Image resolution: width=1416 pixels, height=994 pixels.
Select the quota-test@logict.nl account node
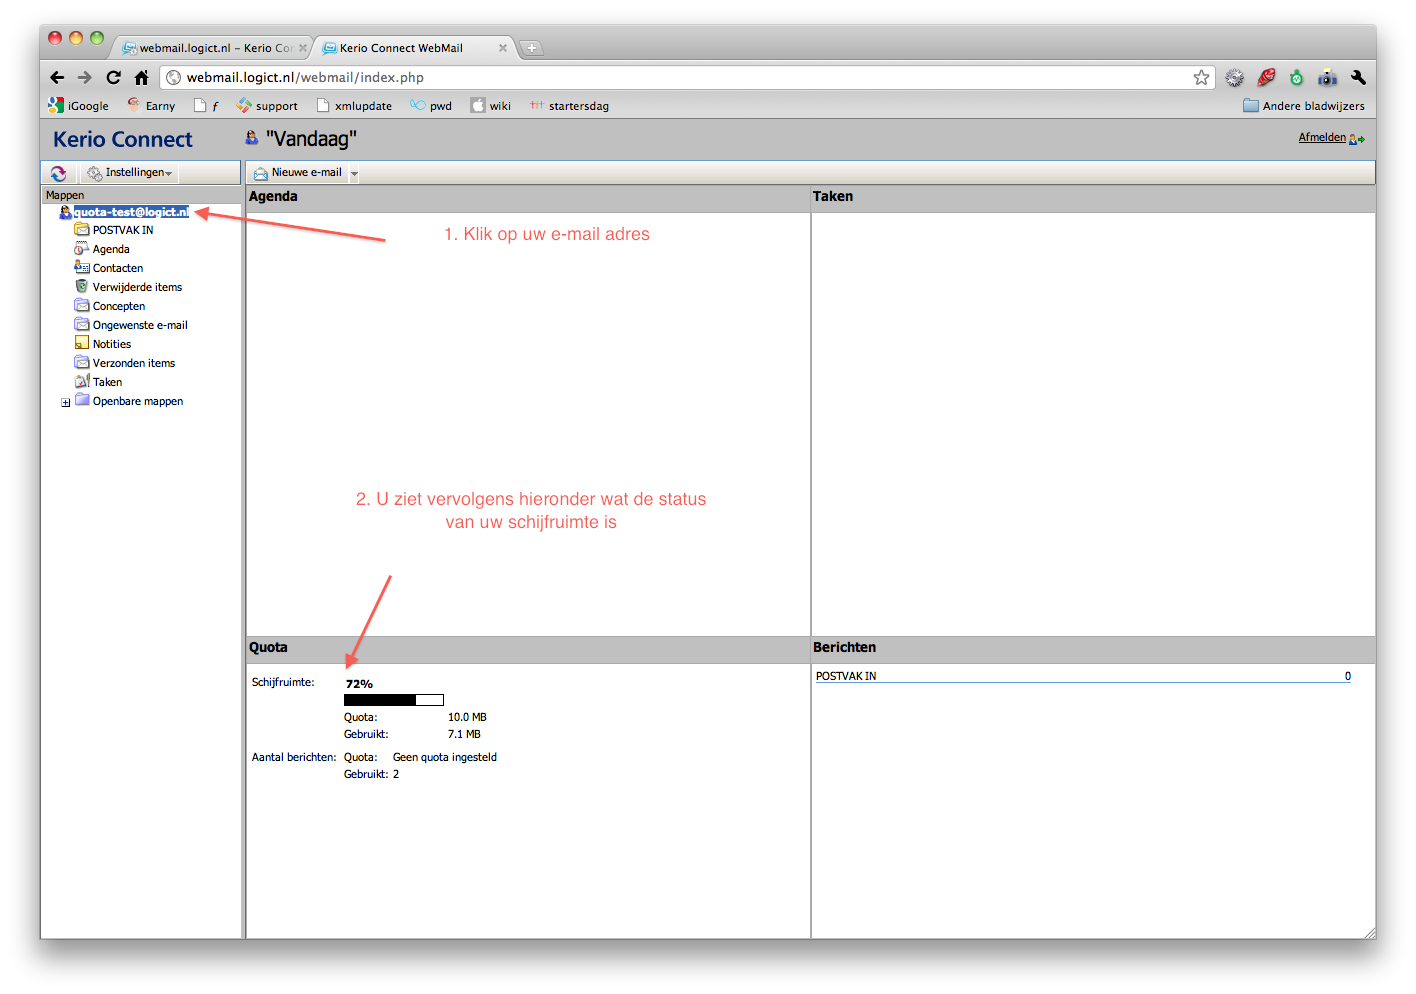(131, 212)
